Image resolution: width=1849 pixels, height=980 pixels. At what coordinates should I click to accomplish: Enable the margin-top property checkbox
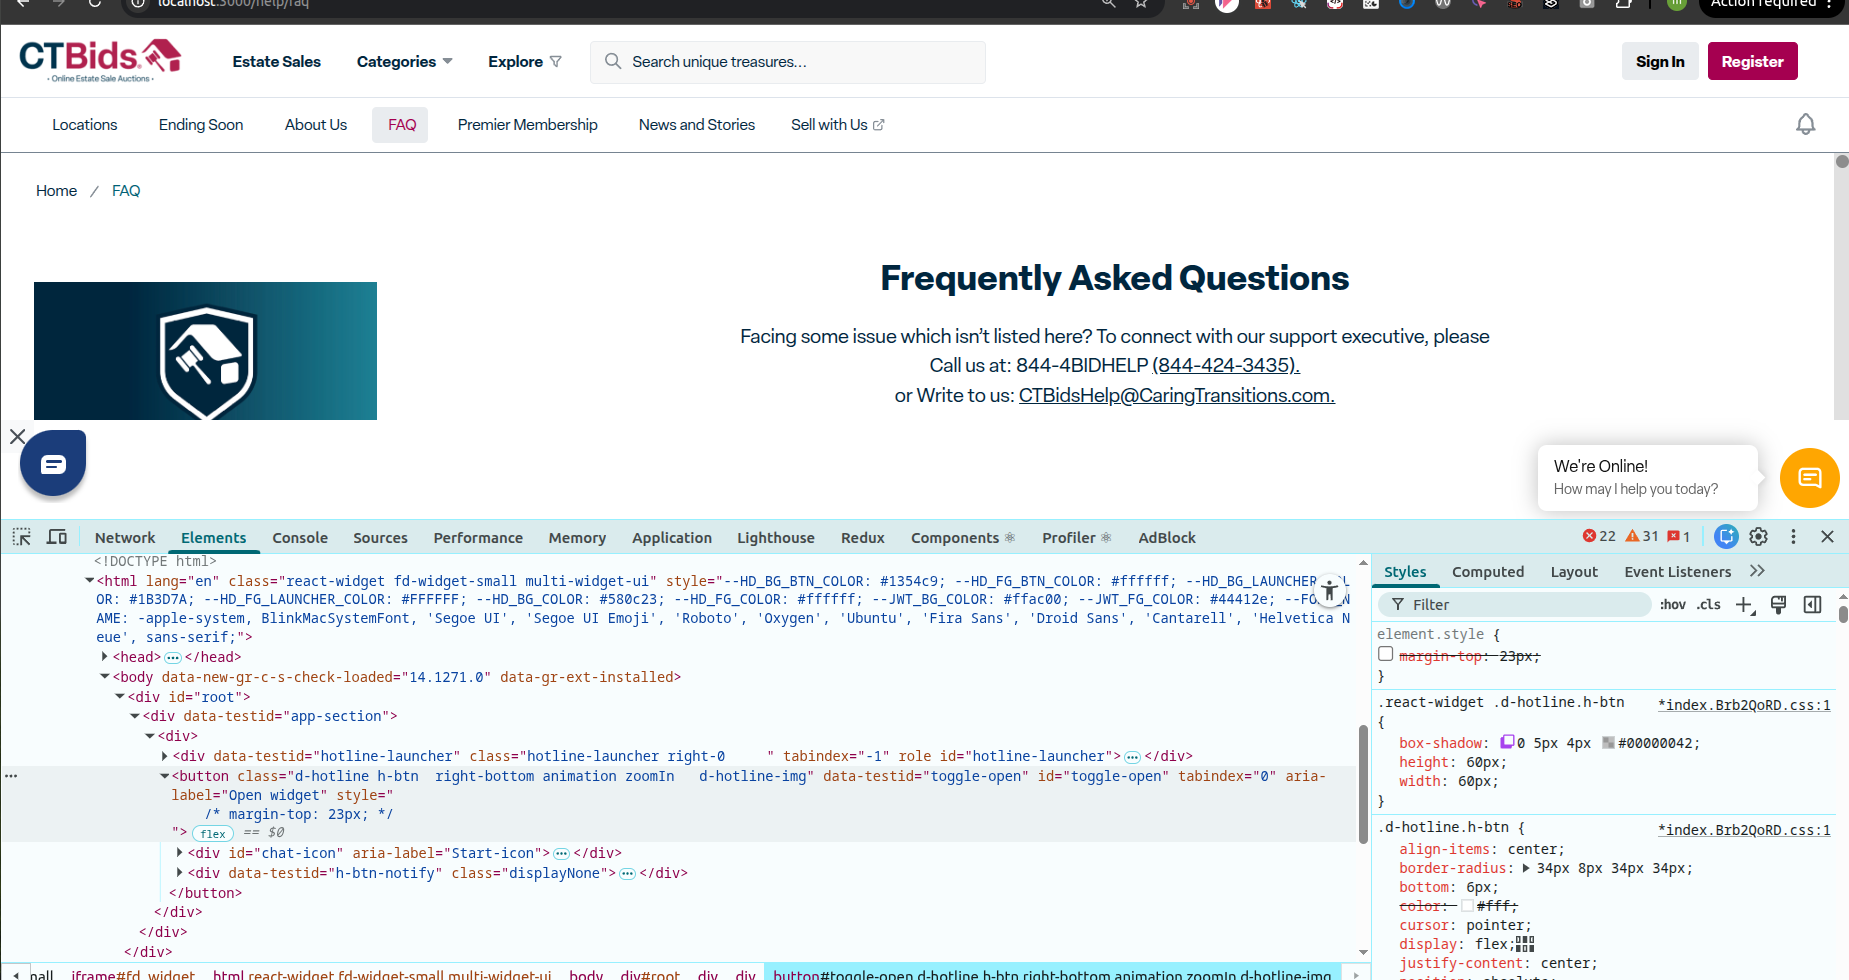pos(1386,654)
